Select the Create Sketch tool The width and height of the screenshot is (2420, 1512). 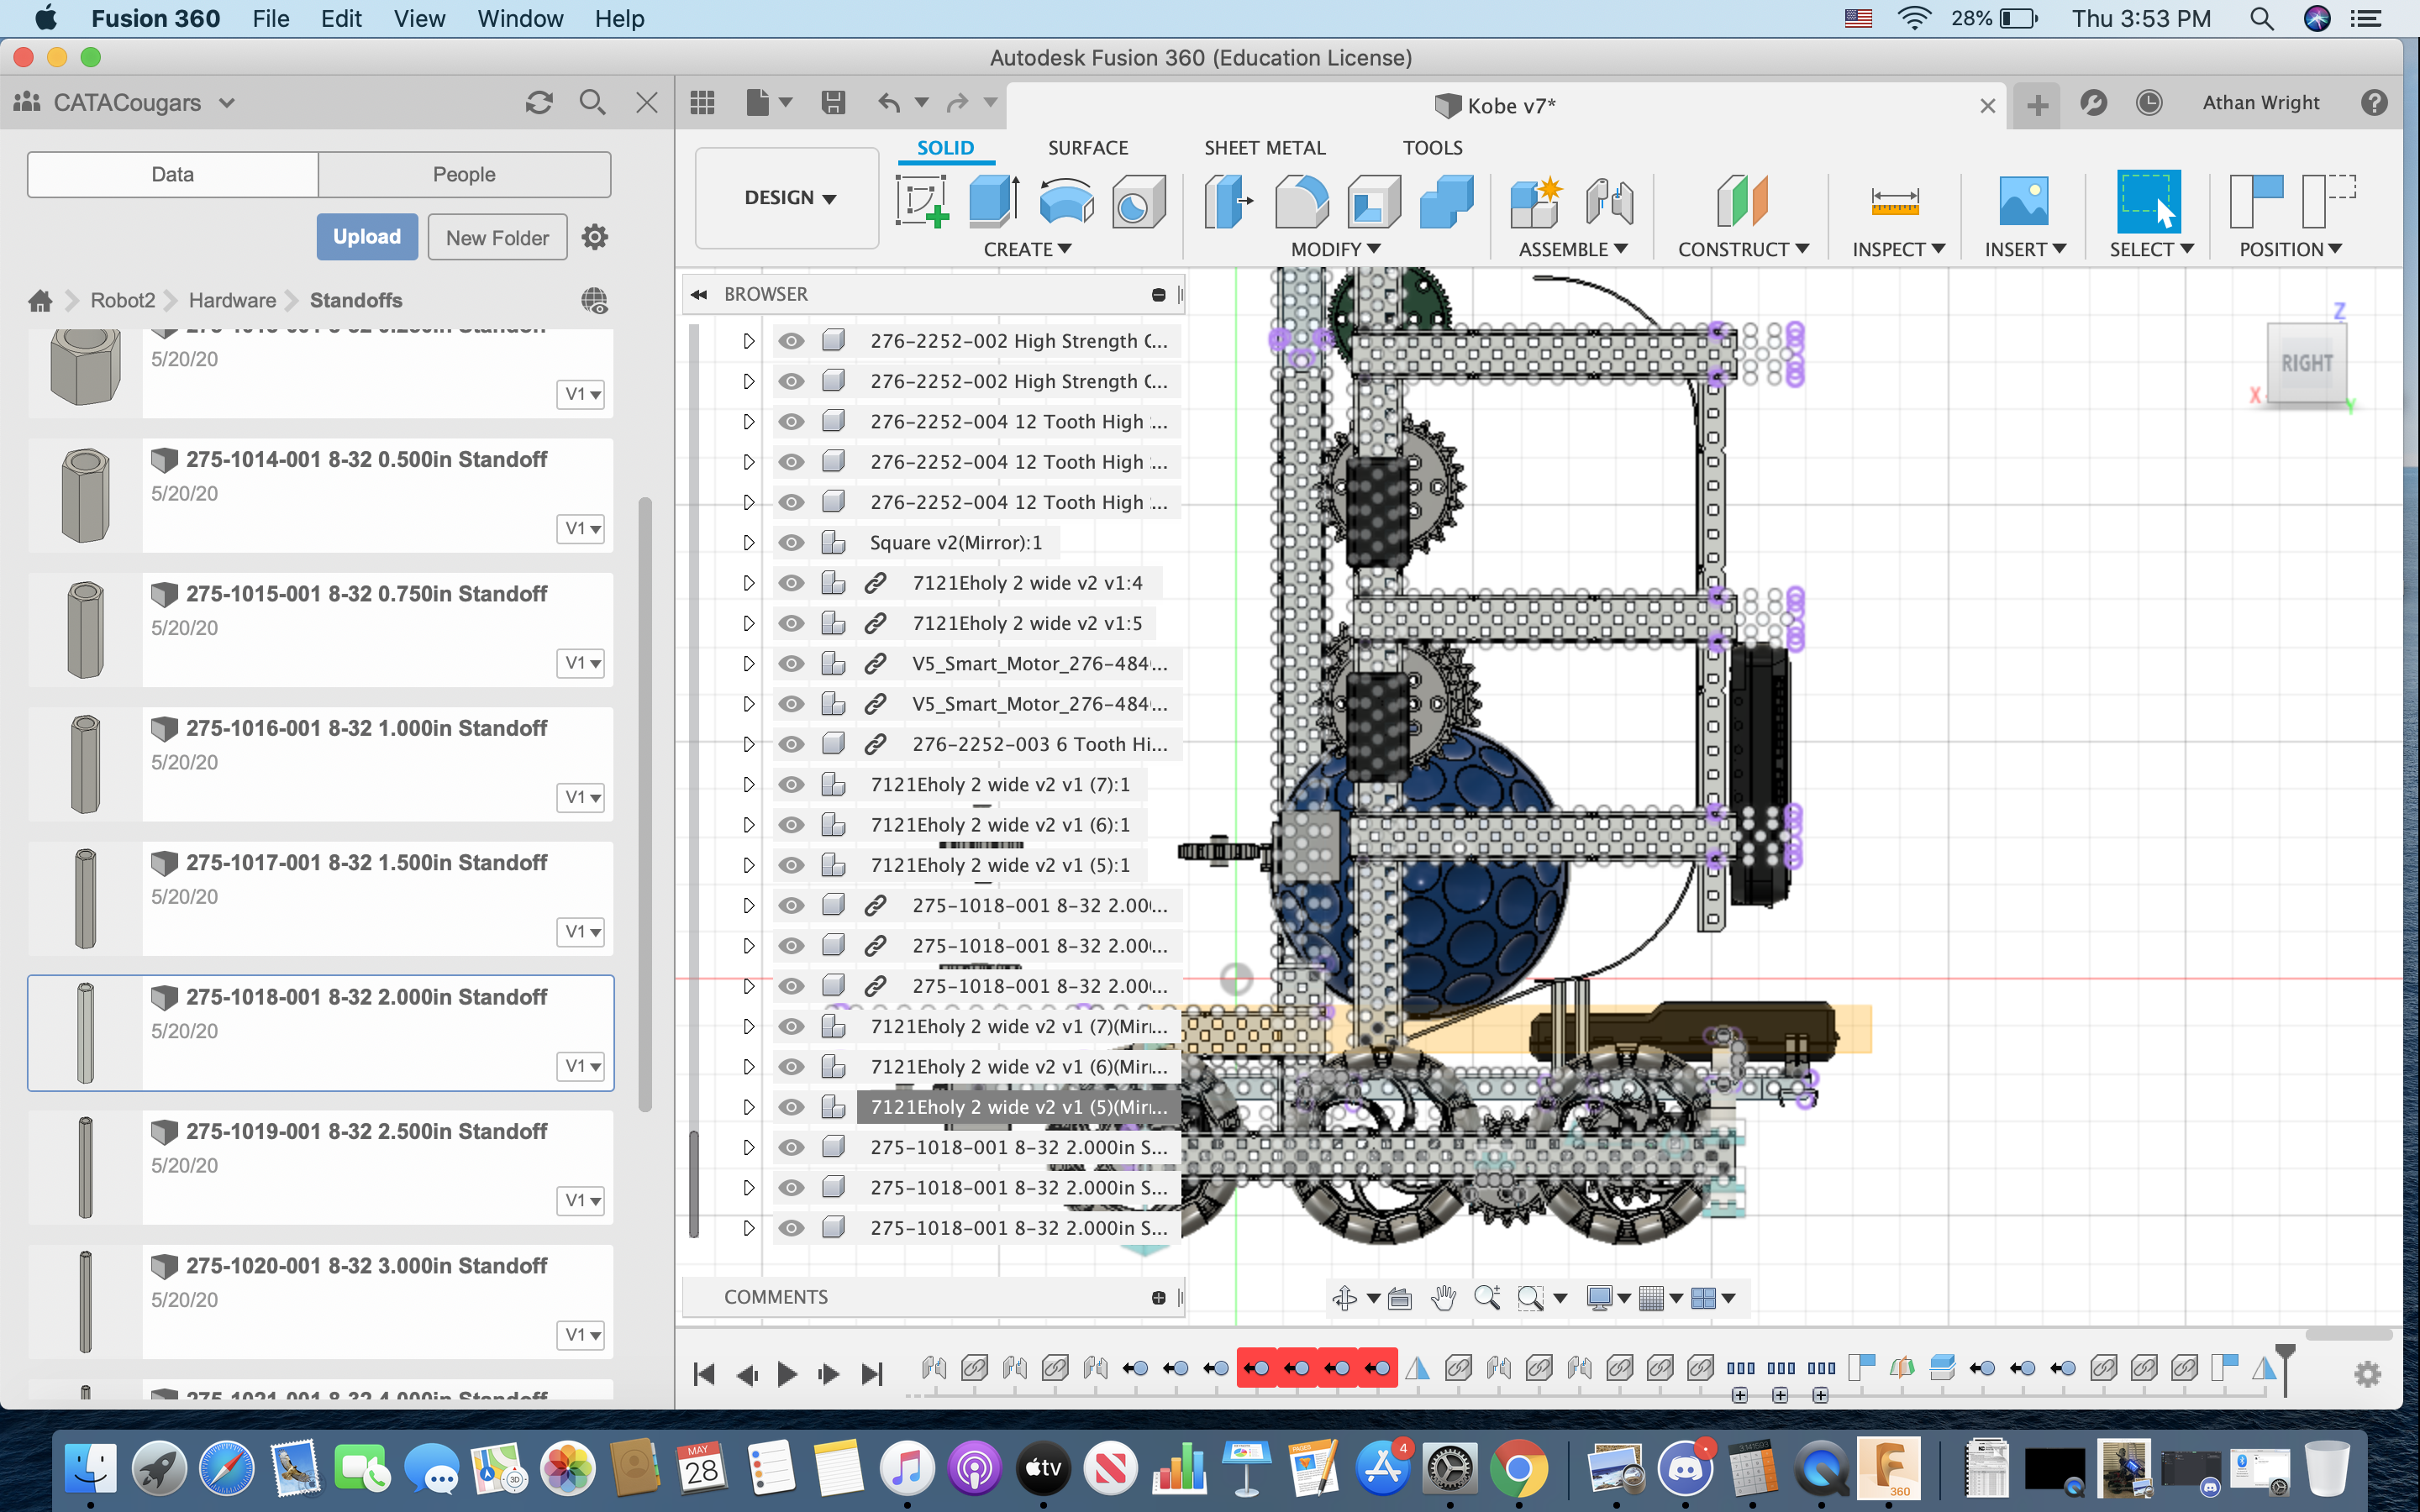[x=922, y=200]
